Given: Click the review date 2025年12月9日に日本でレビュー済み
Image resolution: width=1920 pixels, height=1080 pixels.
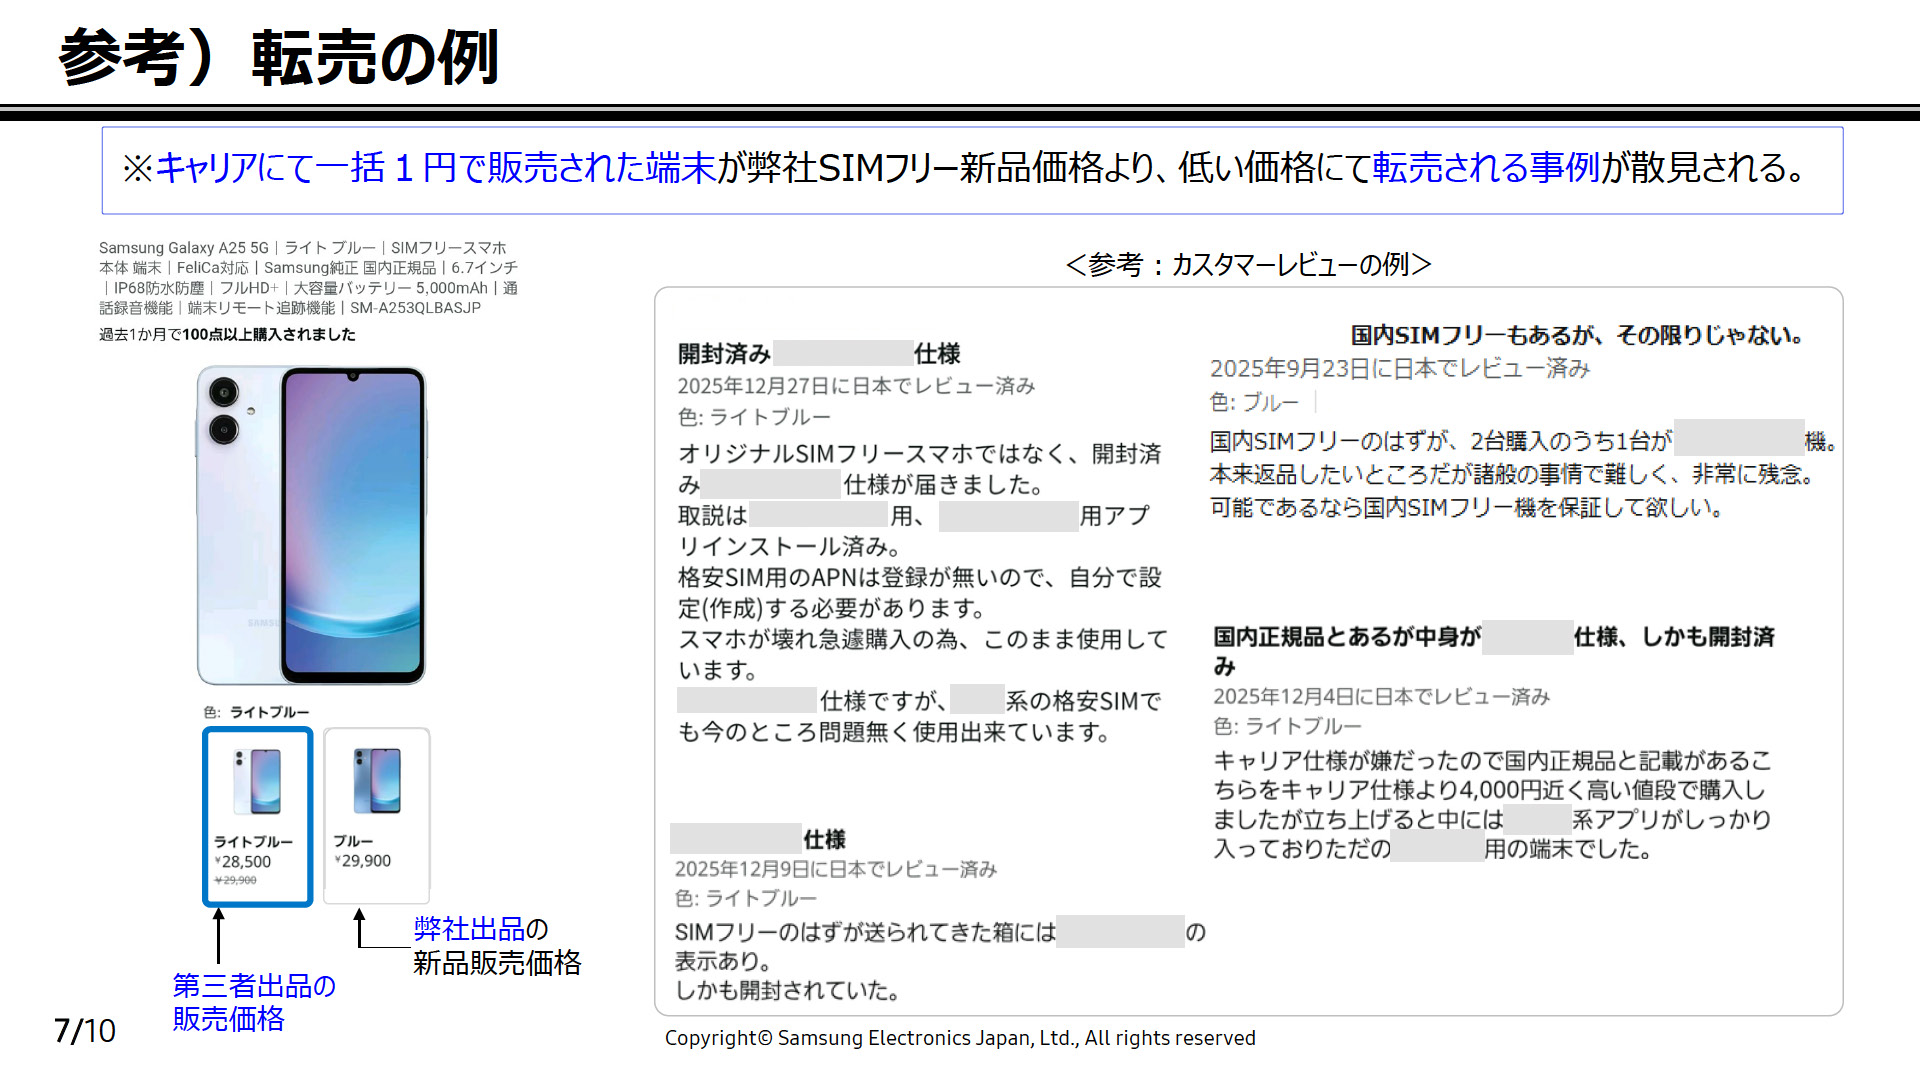Looking at the screenshot, I should click(x=835, y=869).
